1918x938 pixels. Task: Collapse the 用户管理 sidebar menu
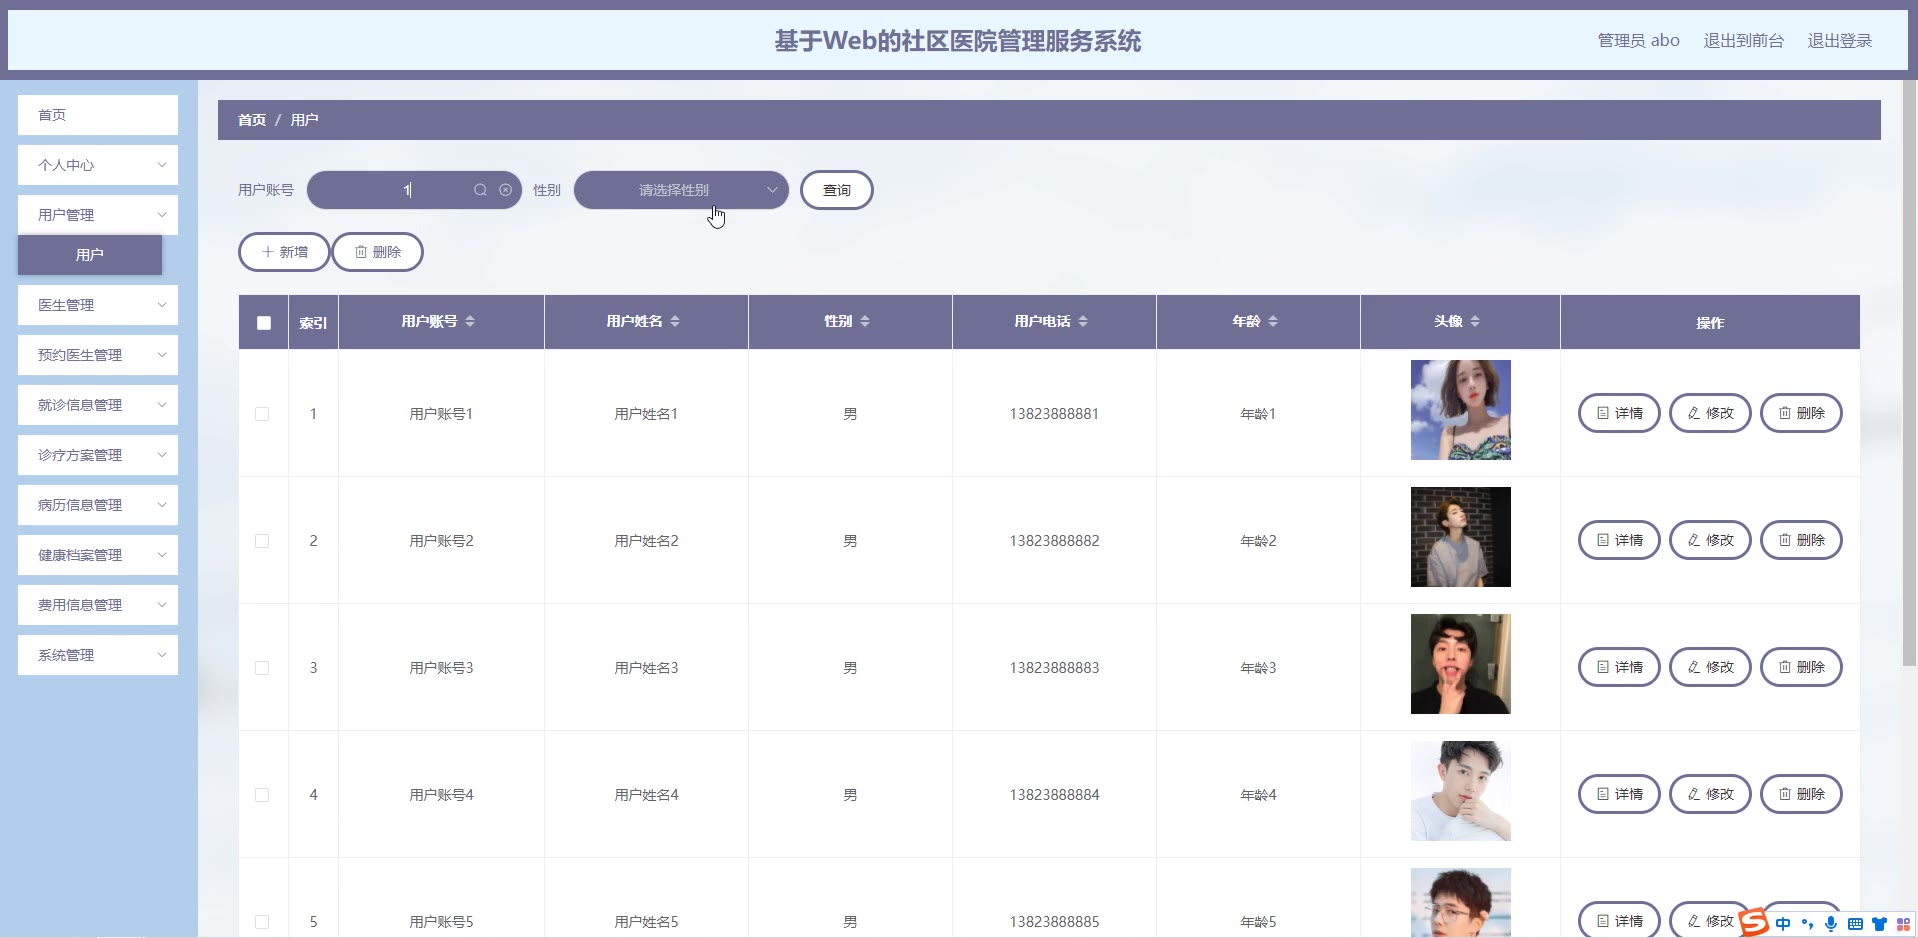(x=98, y=215)
